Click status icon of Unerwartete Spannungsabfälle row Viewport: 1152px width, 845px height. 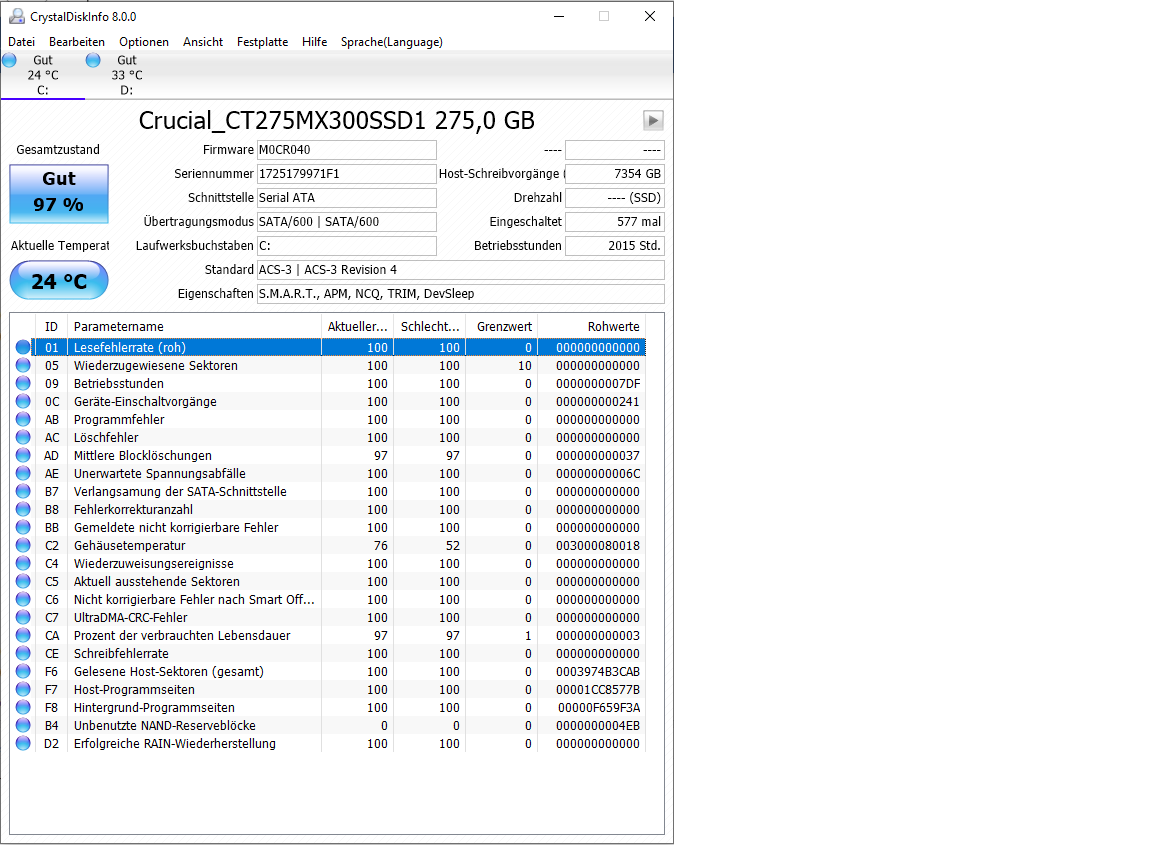(23, 473)
